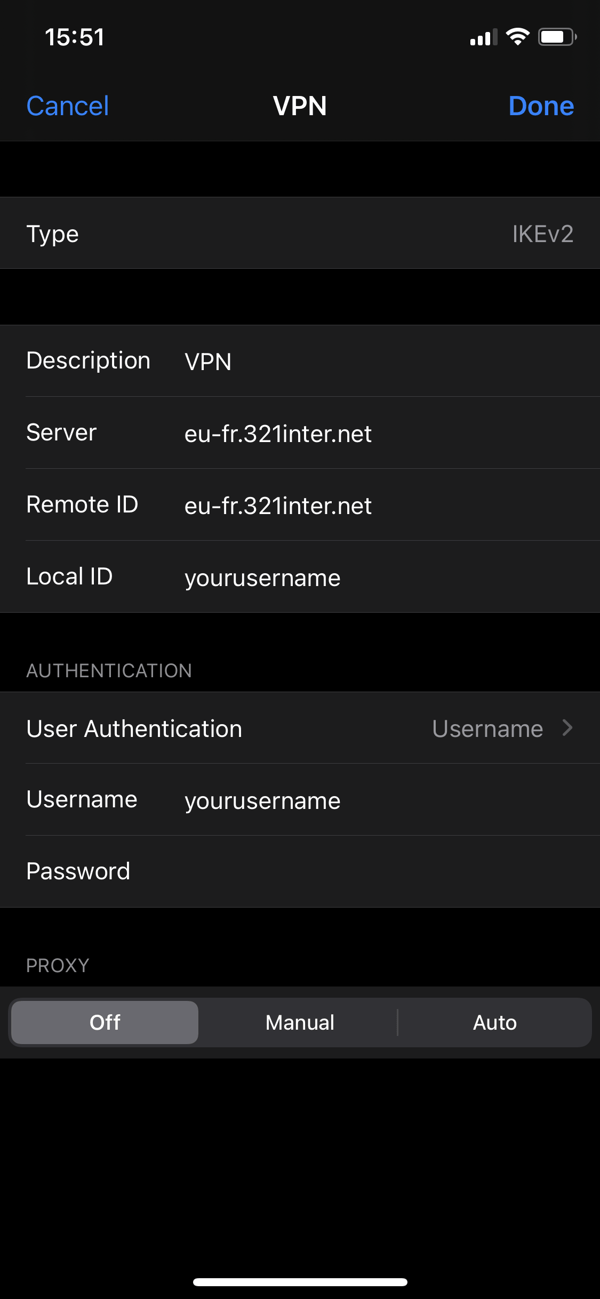Enable Manual proxy configuration
This screenshot has width=600, height=1299.
pyautogui.click(x=299, y=1022)
